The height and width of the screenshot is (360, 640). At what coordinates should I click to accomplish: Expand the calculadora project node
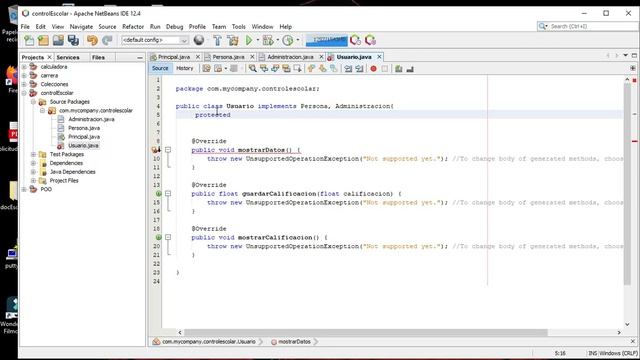pyautogui.click(x=24, y=67)
